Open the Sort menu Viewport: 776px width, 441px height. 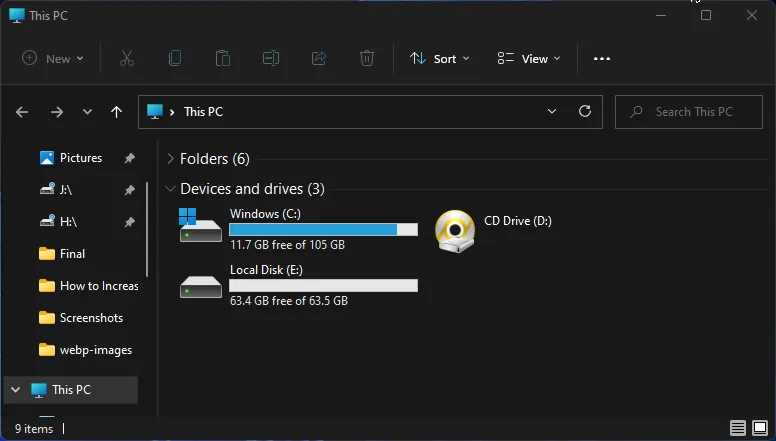click(439, 59)
